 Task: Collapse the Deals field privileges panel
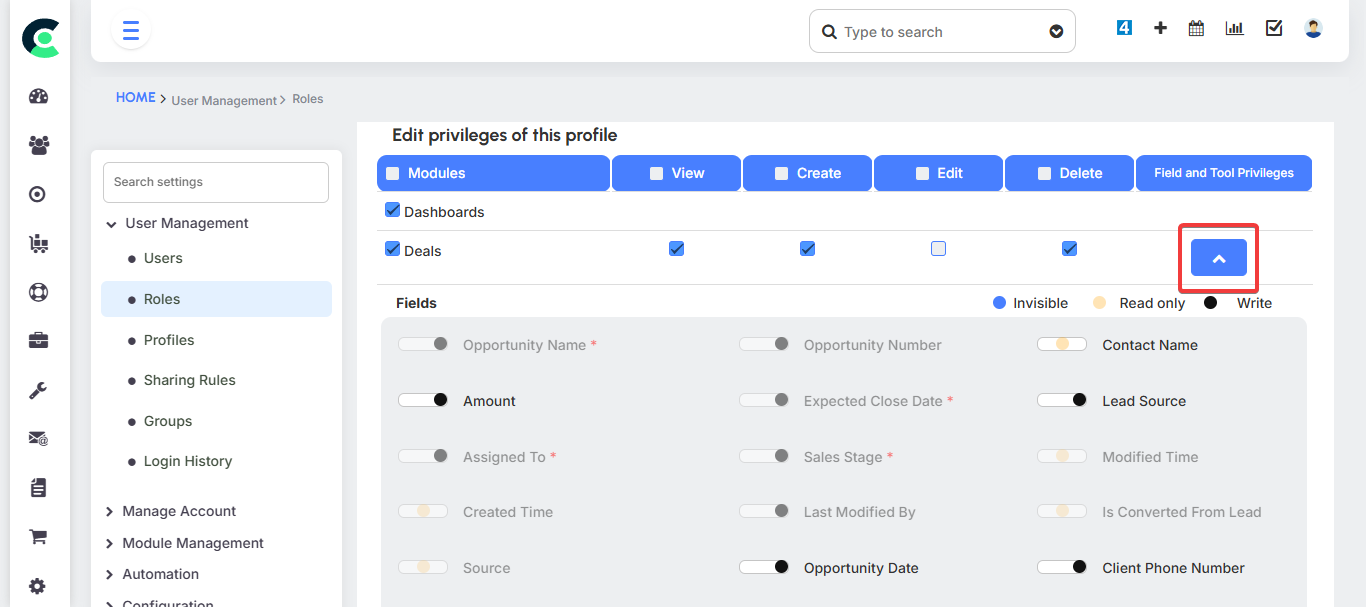click(x=1218, y=258)
